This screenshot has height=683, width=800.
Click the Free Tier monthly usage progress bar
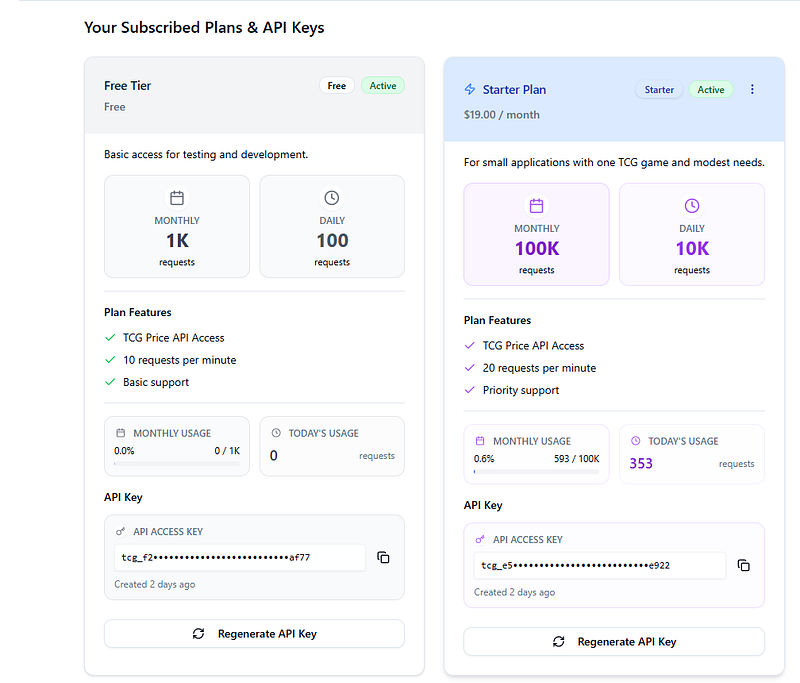(x=177, y=464)
